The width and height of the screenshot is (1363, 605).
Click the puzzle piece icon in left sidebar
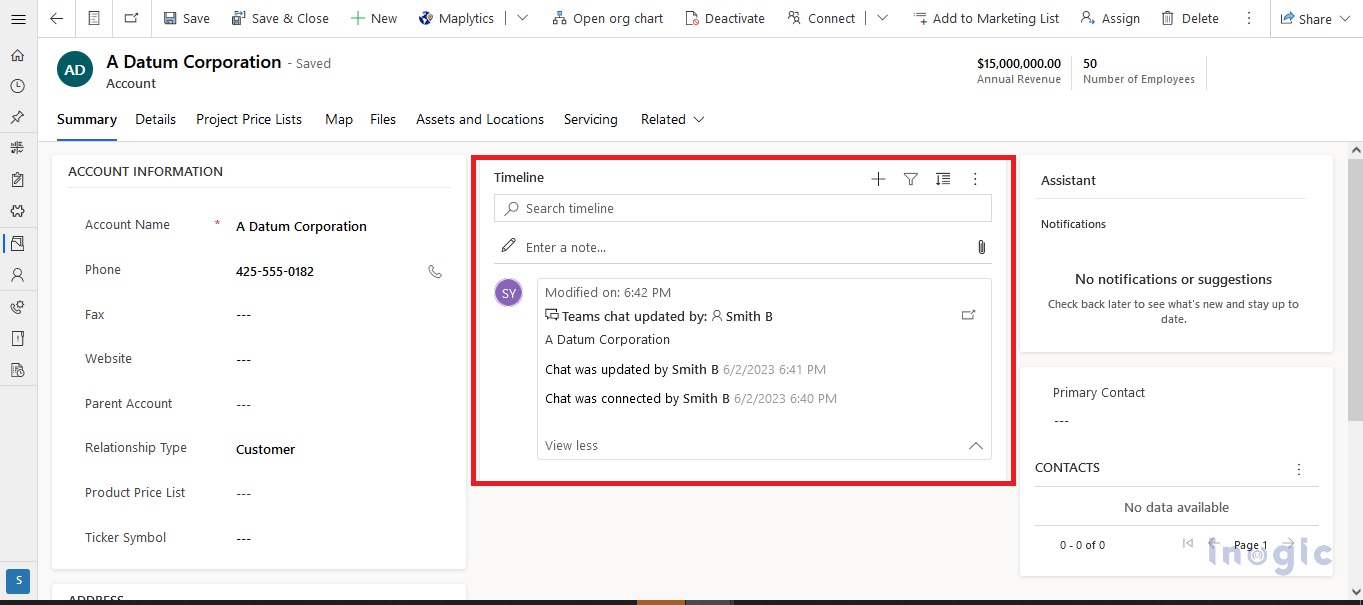click(x=17, y=211)
